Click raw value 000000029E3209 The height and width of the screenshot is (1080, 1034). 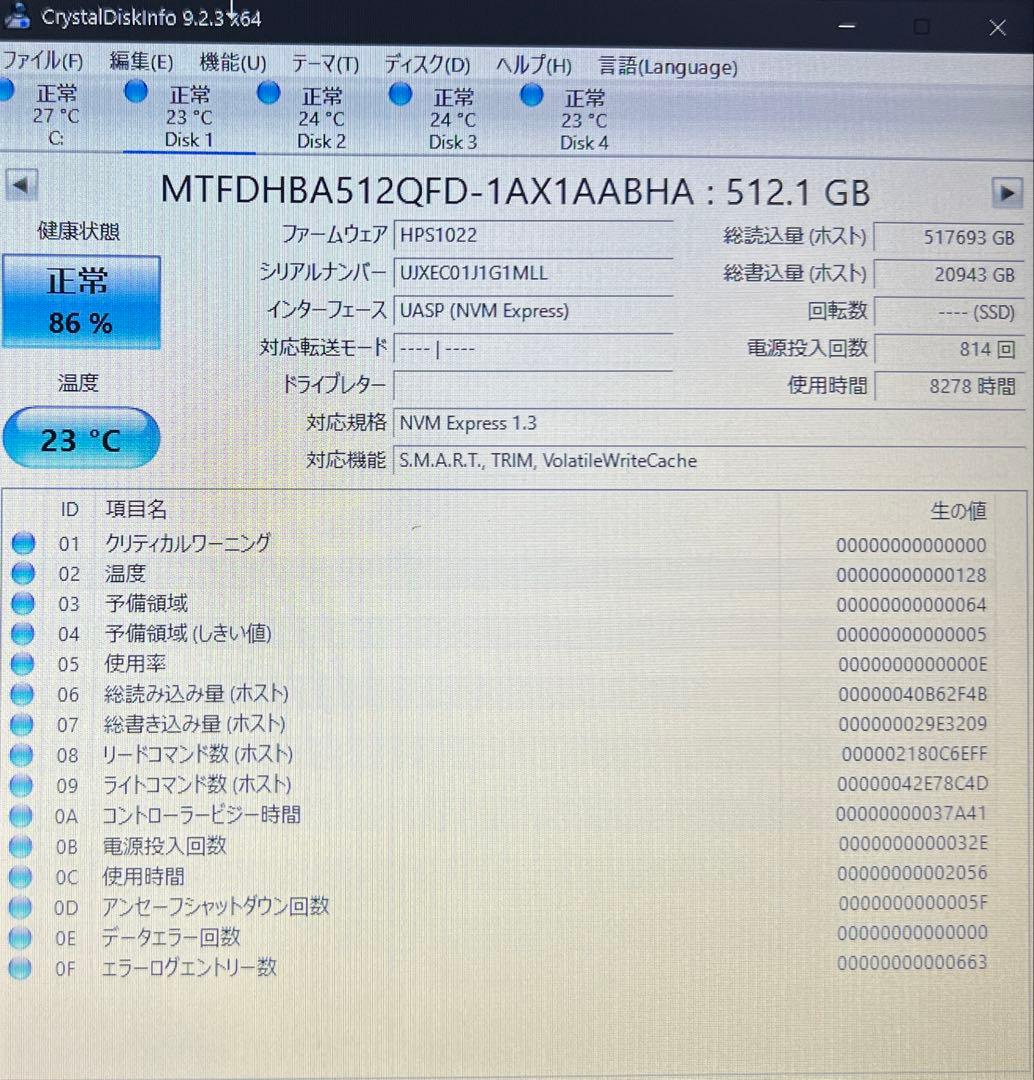pyautogui.click(x=912, y=724)
